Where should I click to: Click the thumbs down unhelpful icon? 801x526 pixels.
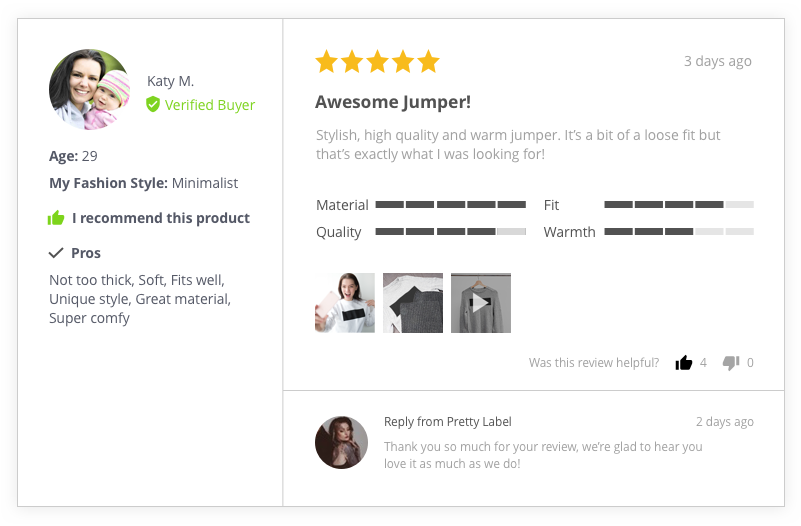click(731, 363)
